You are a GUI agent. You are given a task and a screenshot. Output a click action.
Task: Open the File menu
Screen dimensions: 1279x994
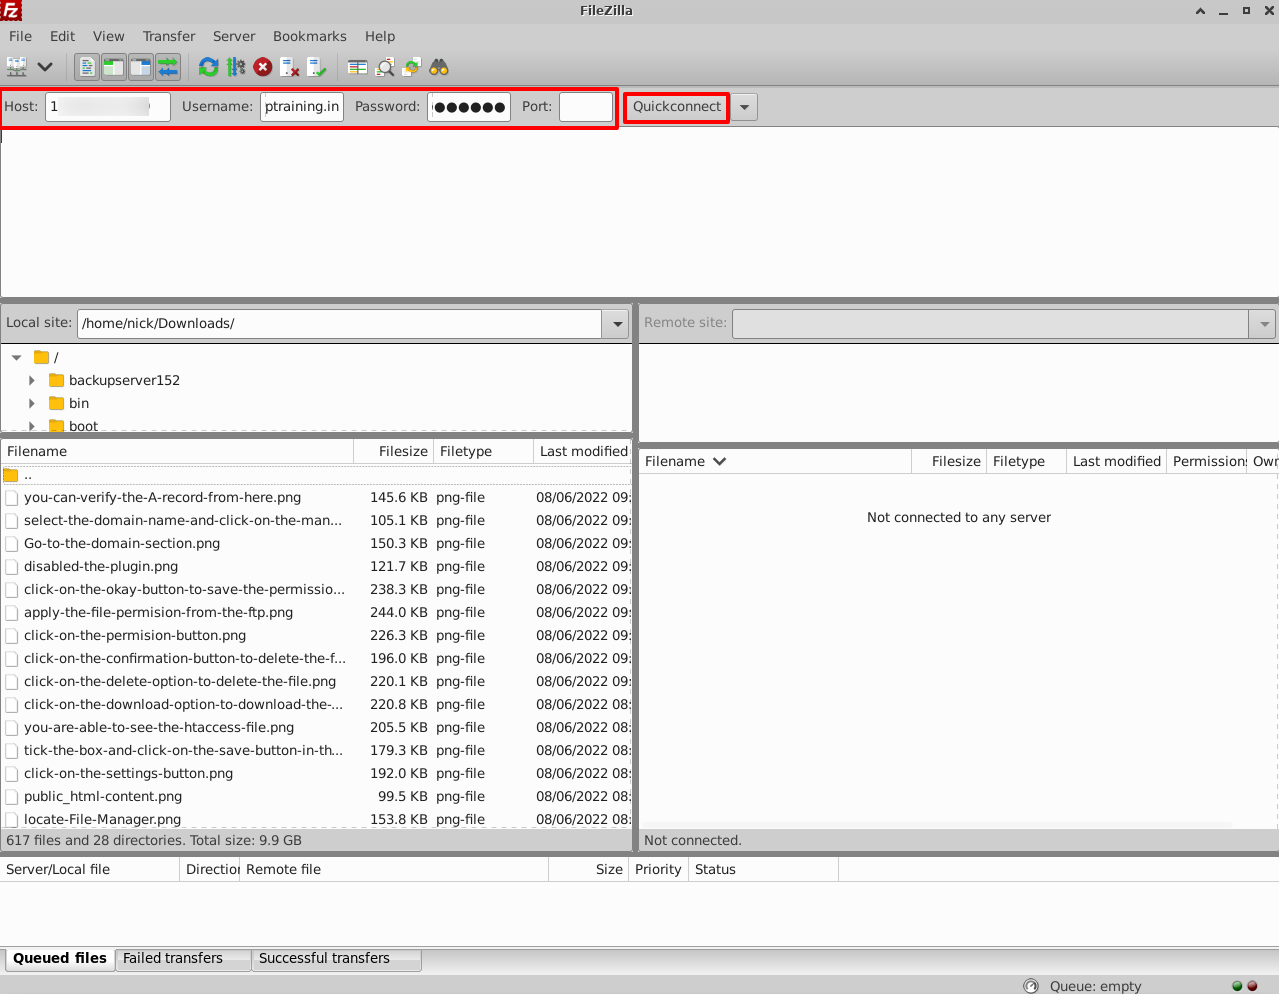click(20, 36)
